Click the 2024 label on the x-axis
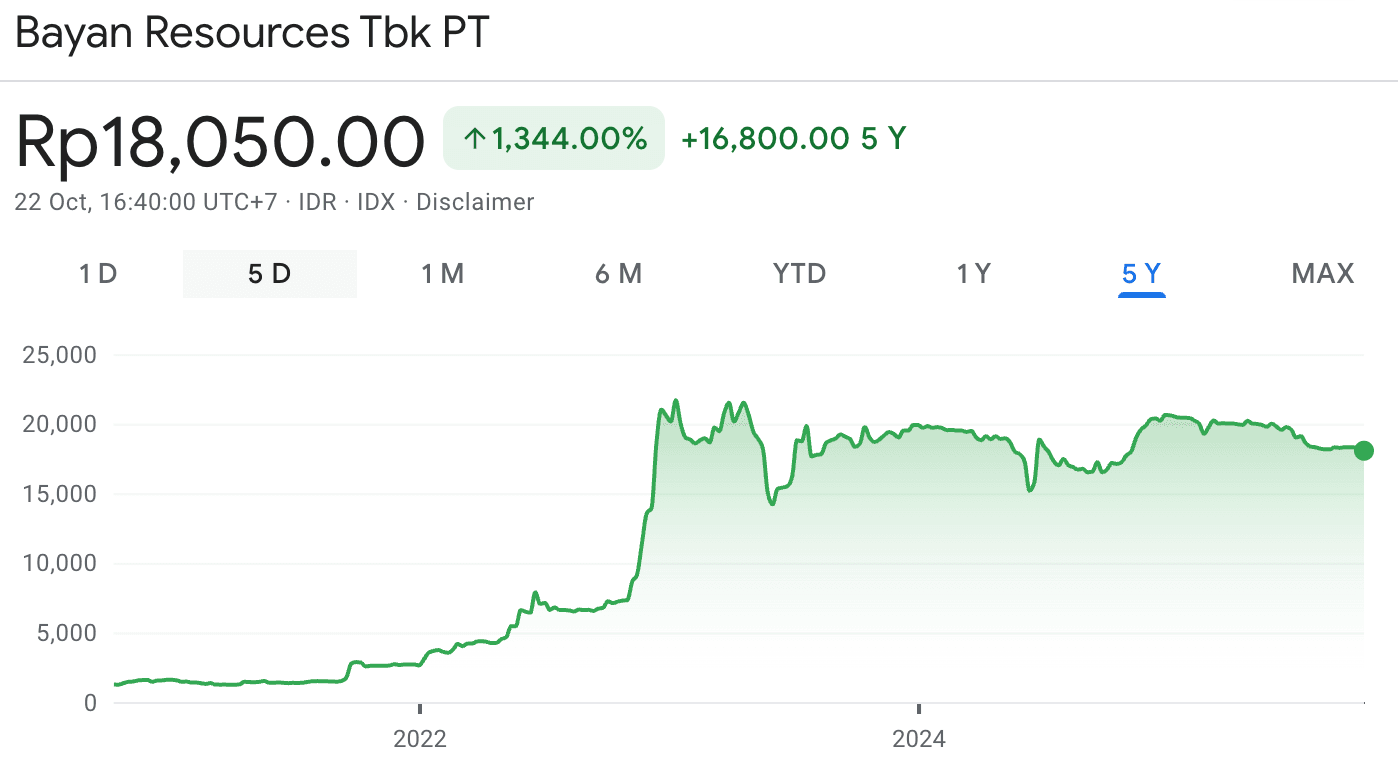1398x766 pixels. pyautogui.click(x=918, y=740)
